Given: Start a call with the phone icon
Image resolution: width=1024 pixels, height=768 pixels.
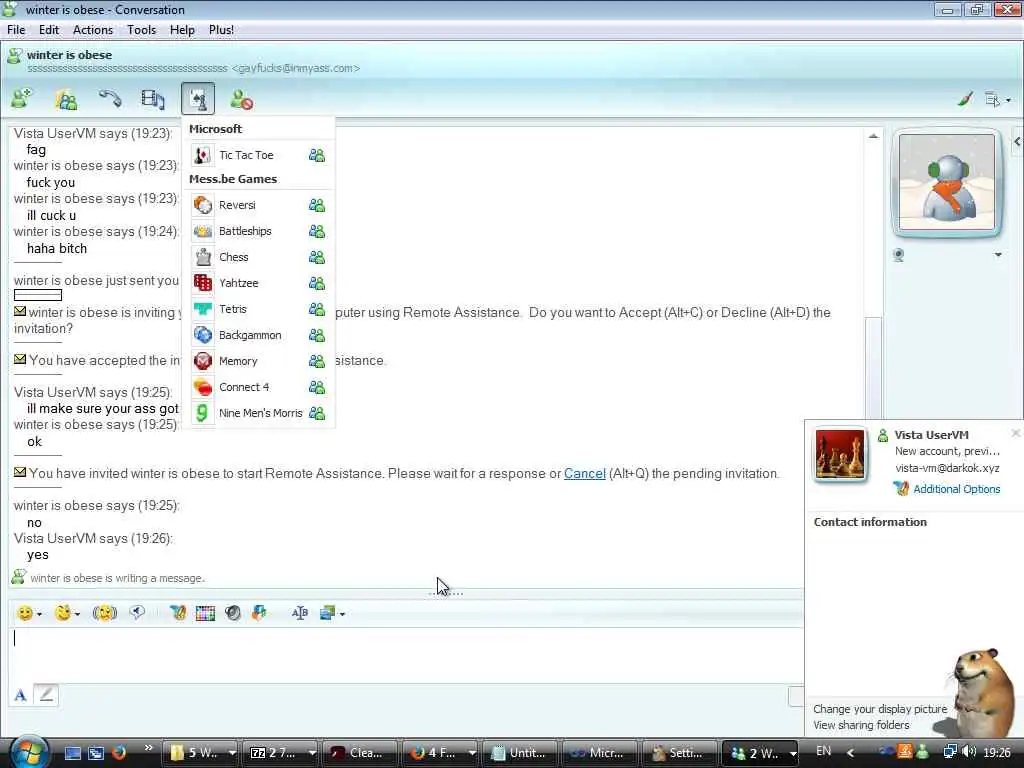Looking at the screenshot, I should [110, 99].
